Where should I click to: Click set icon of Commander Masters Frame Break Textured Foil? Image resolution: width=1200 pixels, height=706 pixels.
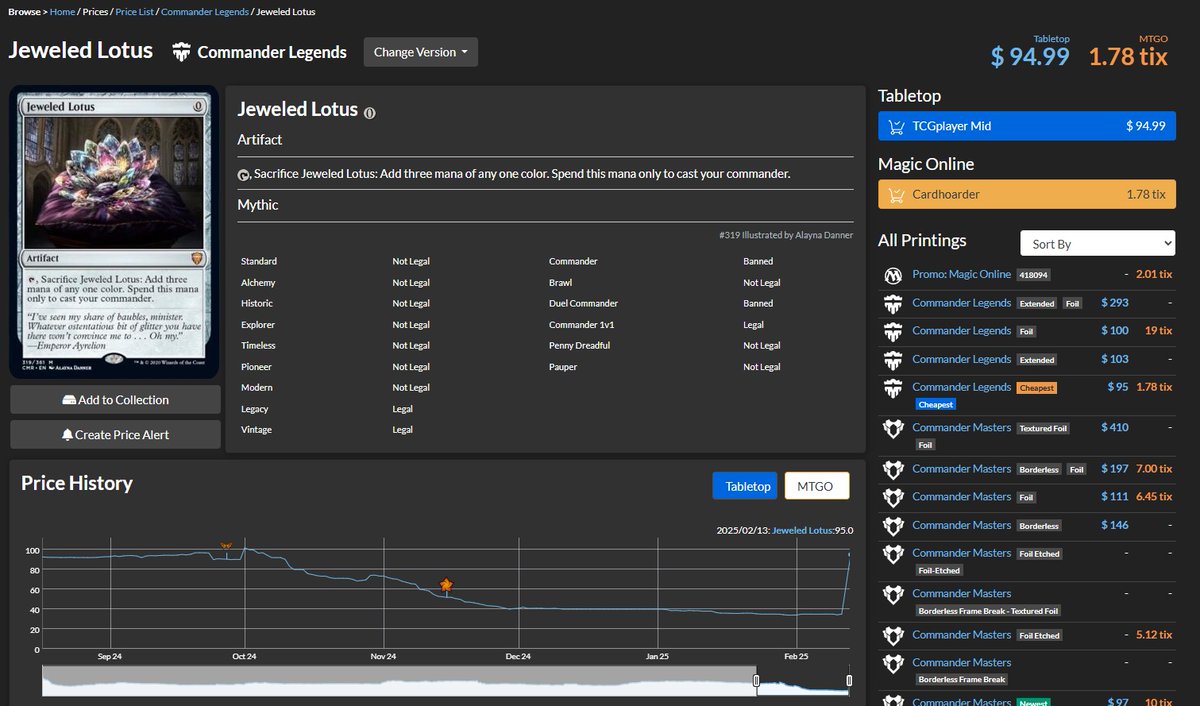(894, 595)
